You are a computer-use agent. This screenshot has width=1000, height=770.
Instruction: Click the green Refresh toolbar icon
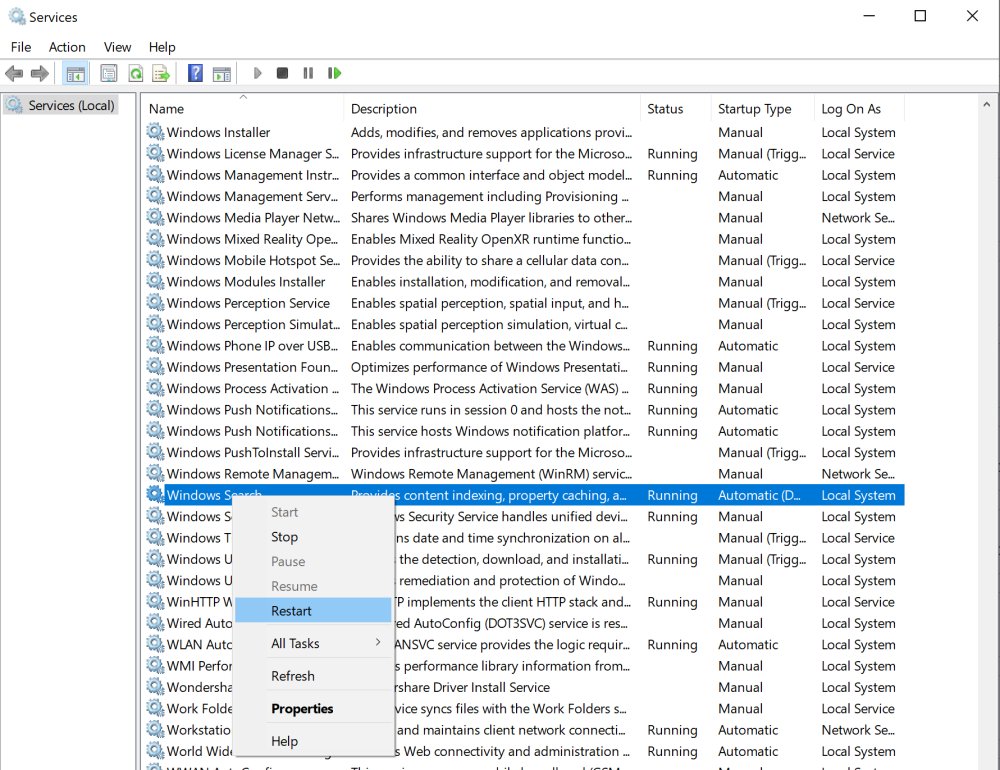click(135, 73)
